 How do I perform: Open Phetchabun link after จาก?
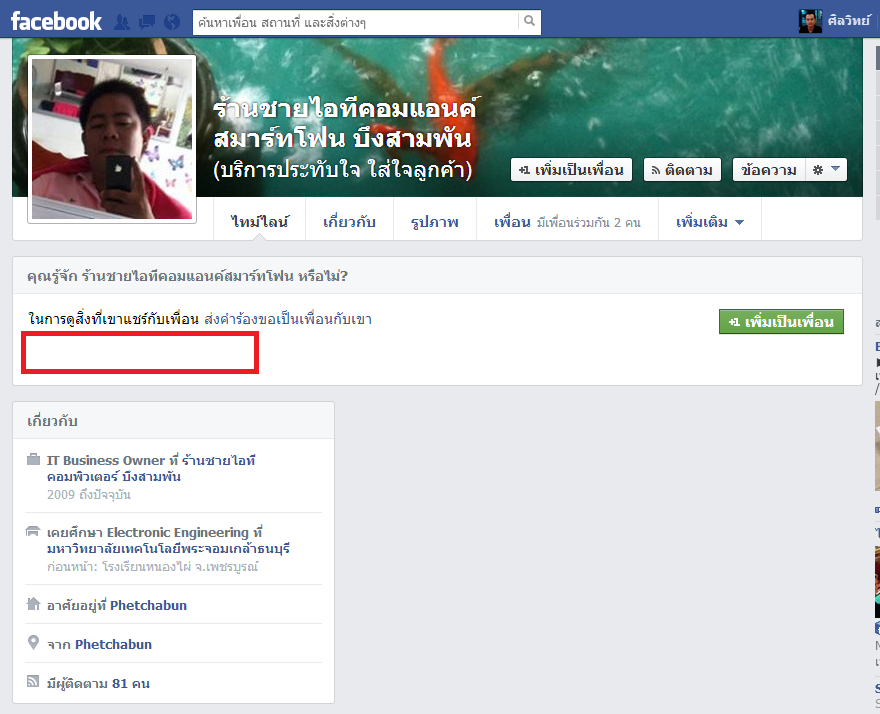click(113, 644)
